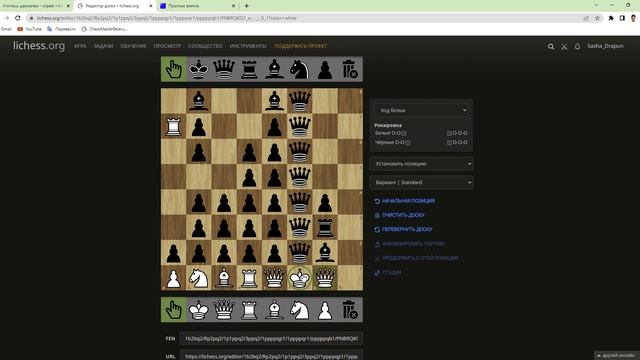Open the ПРОСМОТР menu
Image resolution: width=640 pixels, height=360 pixels.
[167, 46]
